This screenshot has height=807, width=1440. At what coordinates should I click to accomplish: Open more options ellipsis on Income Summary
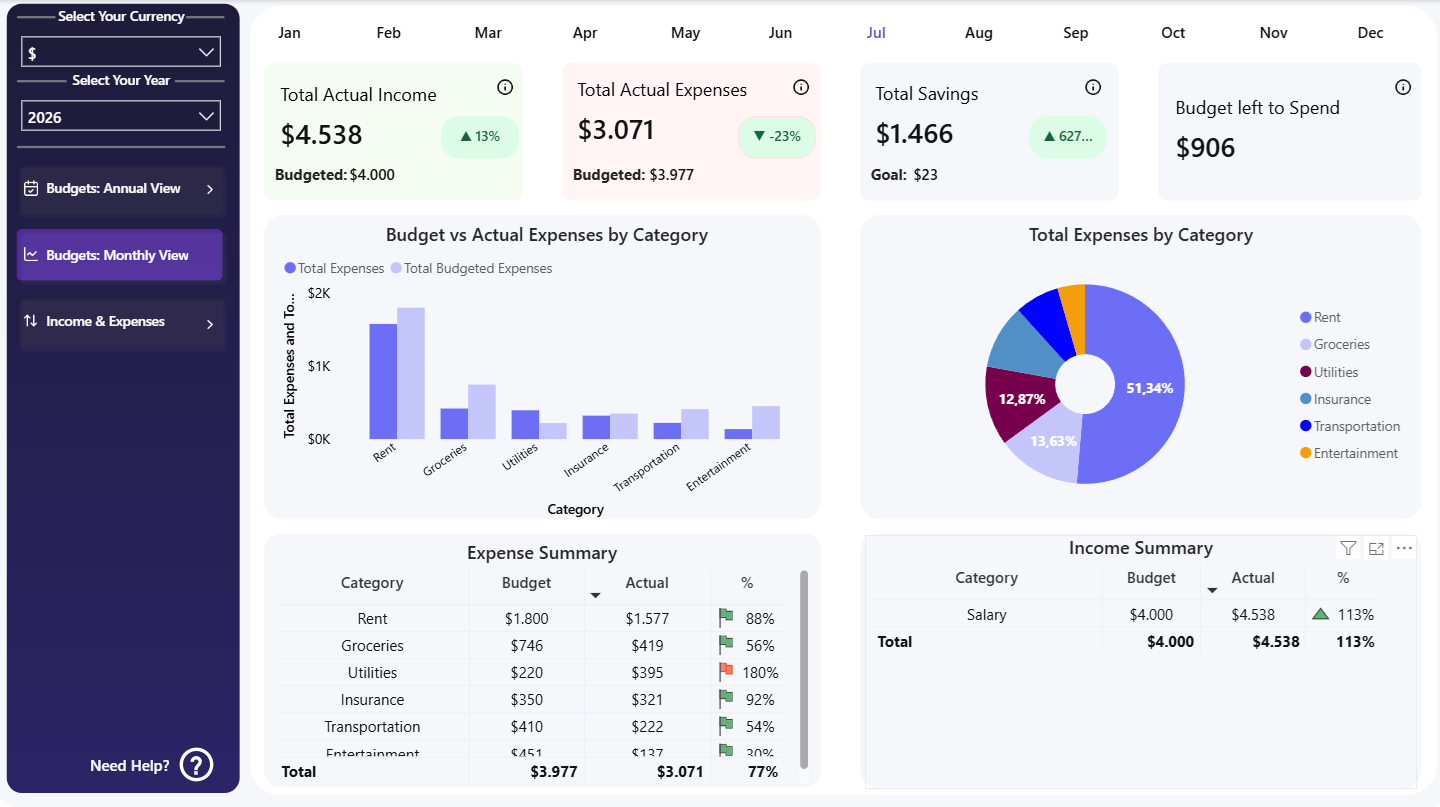click(1404, 548)
